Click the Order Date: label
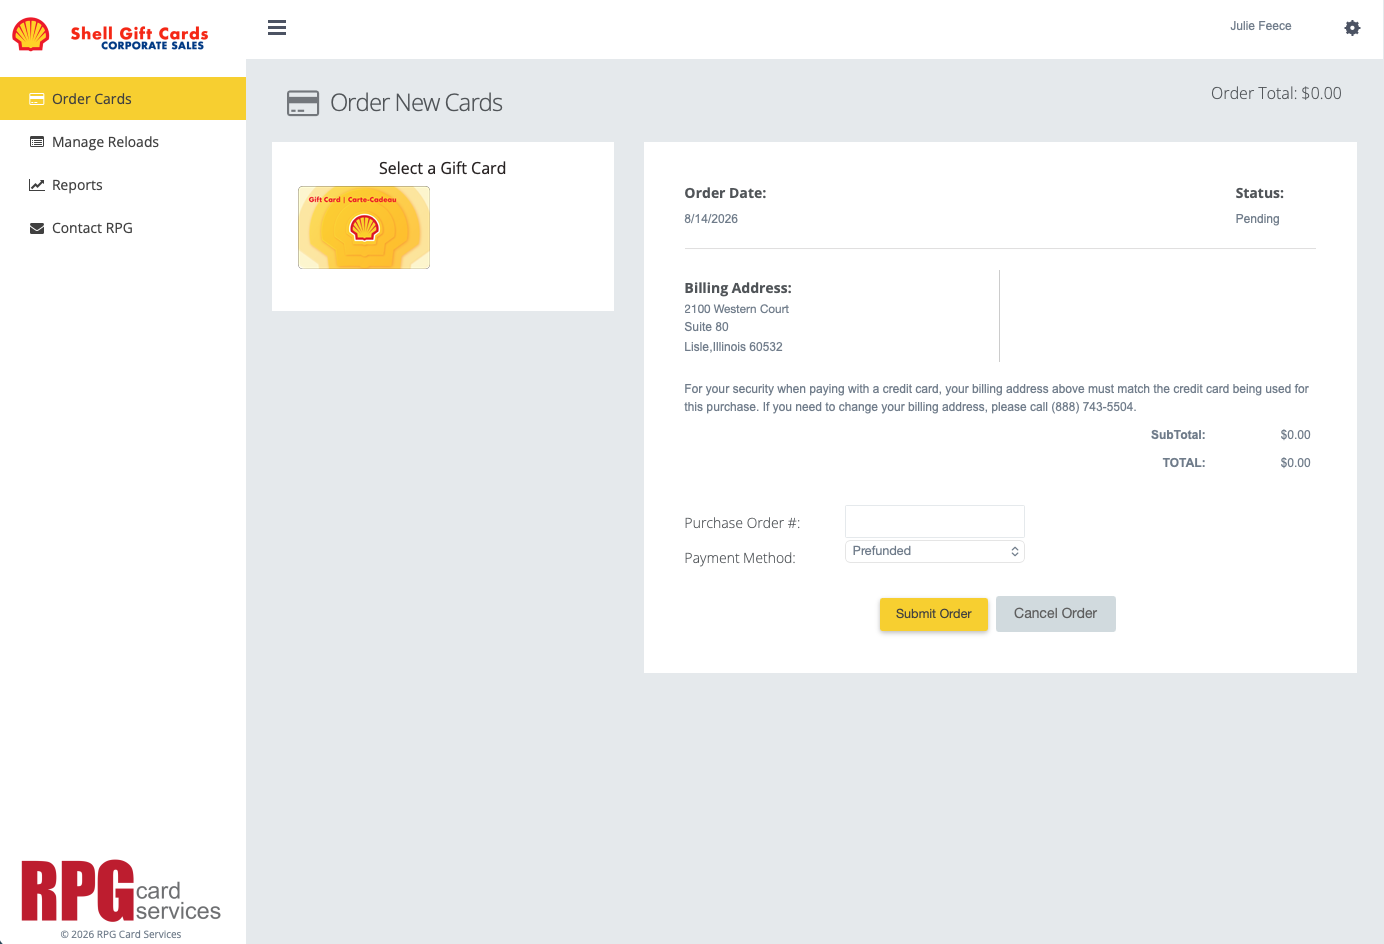The image size is (1384, 944). pos(725,193)
